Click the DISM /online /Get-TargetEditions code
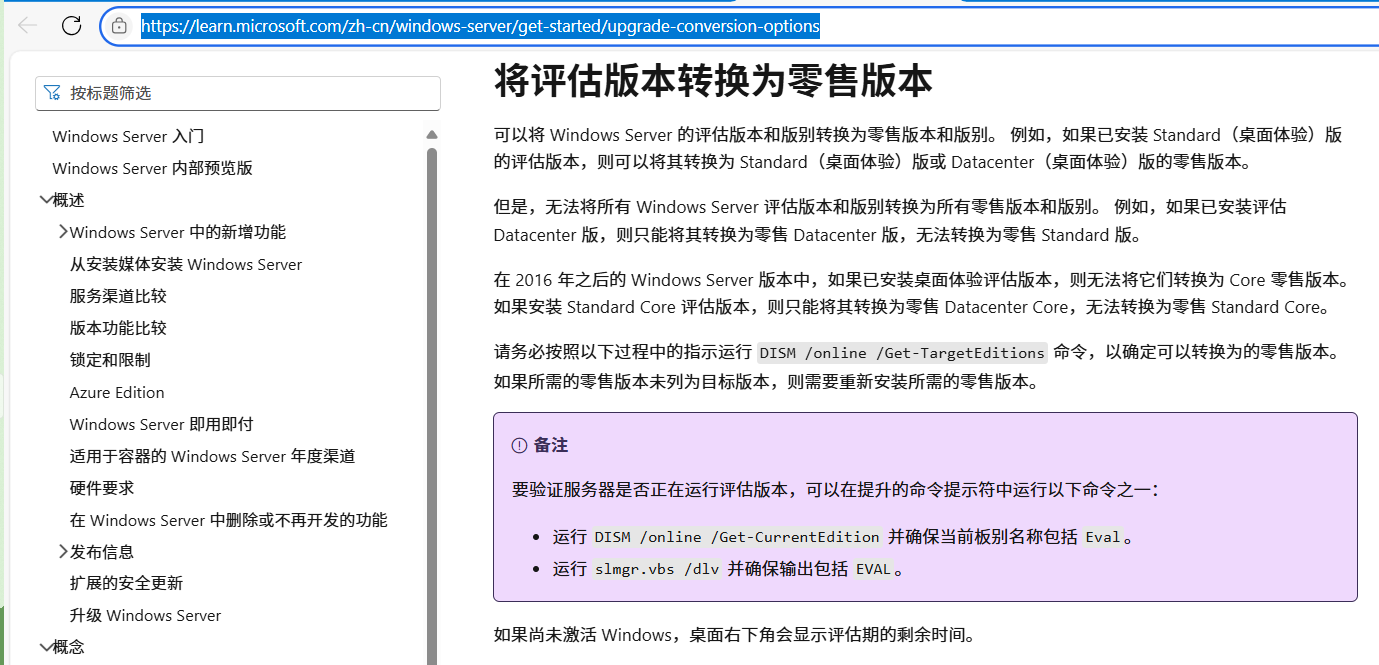 click(902, 353)
